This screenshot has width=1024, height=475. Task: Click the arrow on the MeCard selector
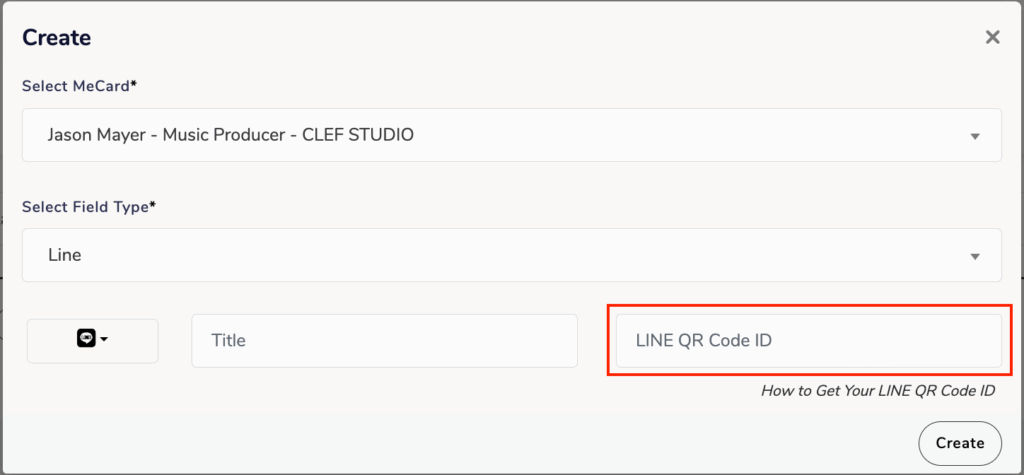tap(975, 137)
